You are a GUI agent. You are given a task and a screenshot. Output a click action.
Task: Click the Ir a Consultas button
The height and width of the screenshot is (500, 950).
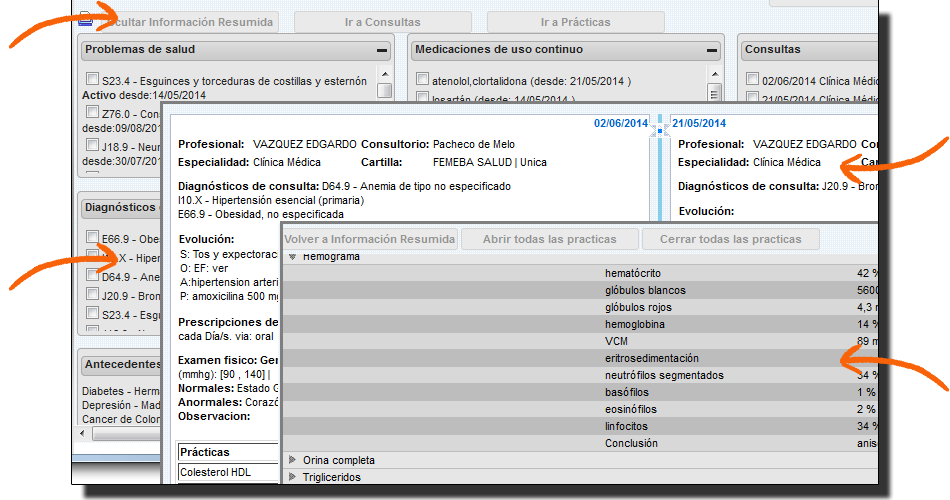pyautogui.click(x=383, y=22)
